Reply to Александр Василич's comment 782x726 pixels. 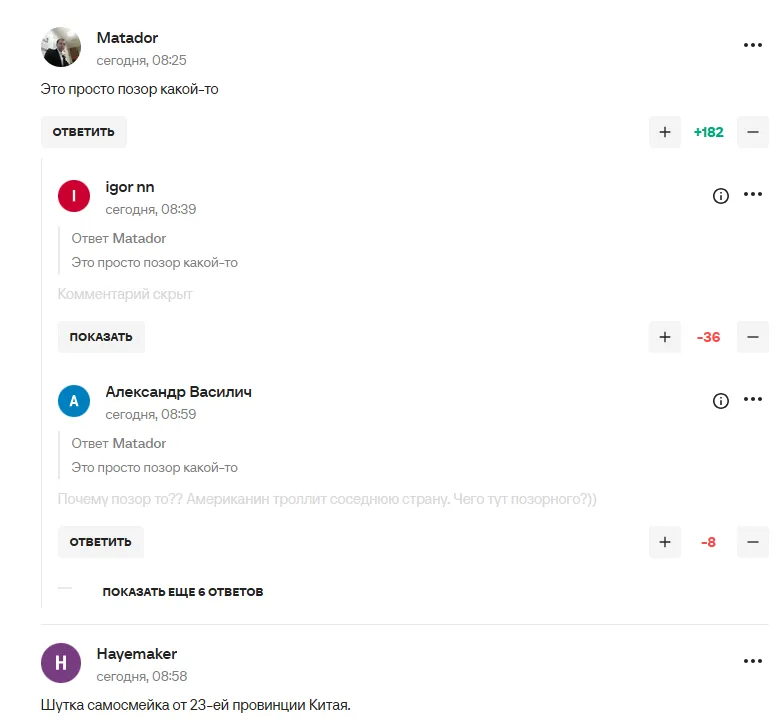(x=100, y=542)
